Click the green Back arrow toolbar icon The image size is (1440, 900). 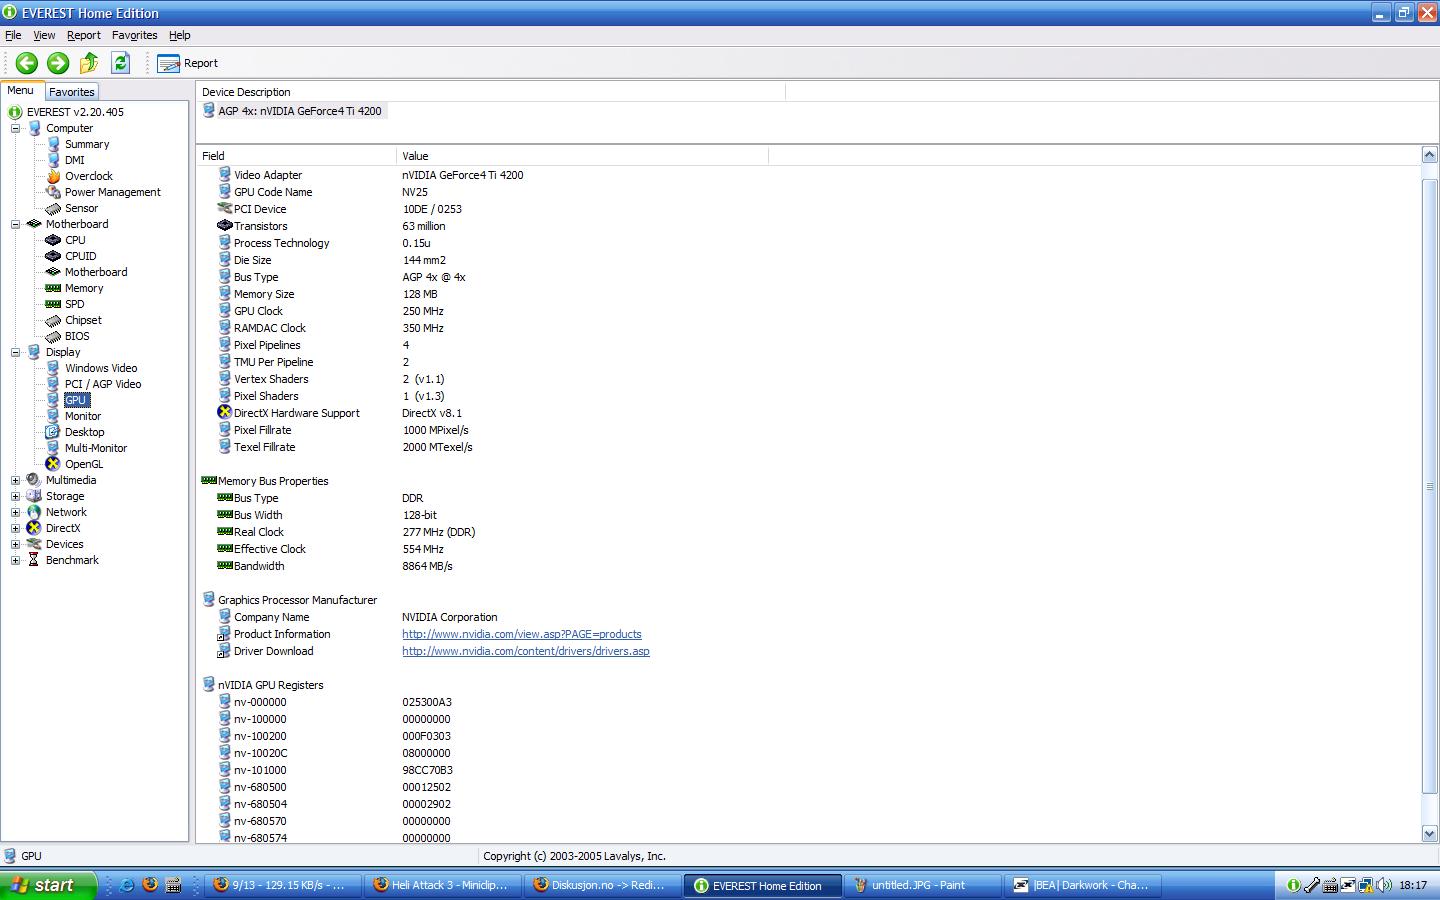[27, 63]
